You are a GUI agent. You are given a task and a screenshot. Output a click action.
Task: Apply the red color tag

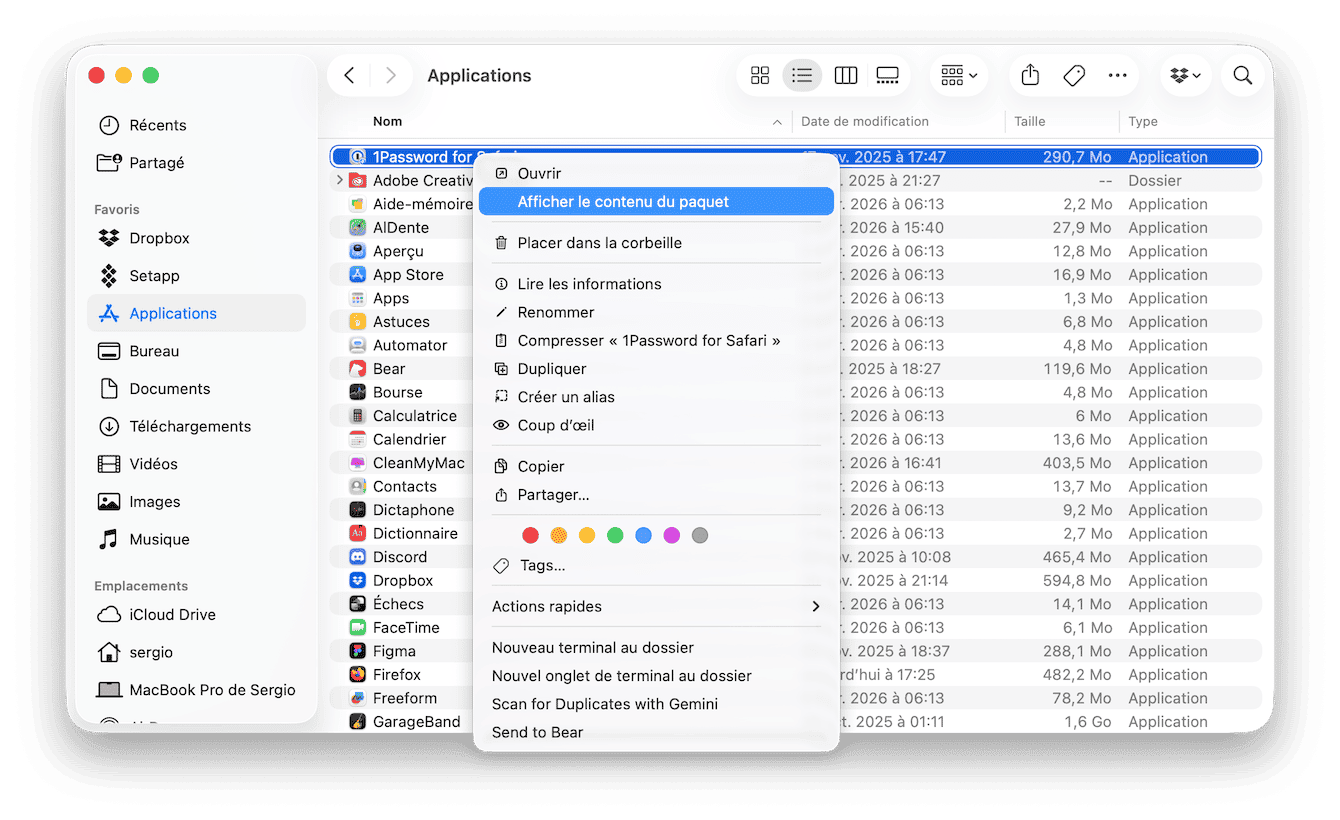531,536
